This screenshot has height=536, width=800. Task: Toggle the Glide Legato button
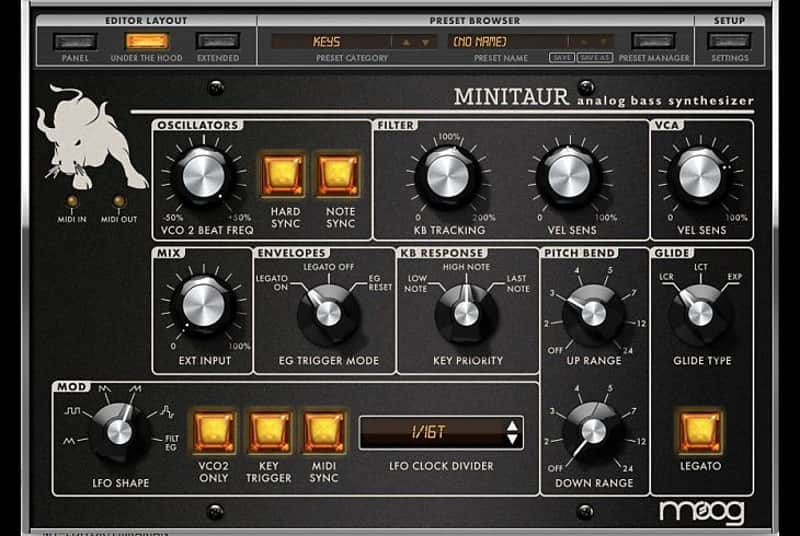[x=700, y=431]
